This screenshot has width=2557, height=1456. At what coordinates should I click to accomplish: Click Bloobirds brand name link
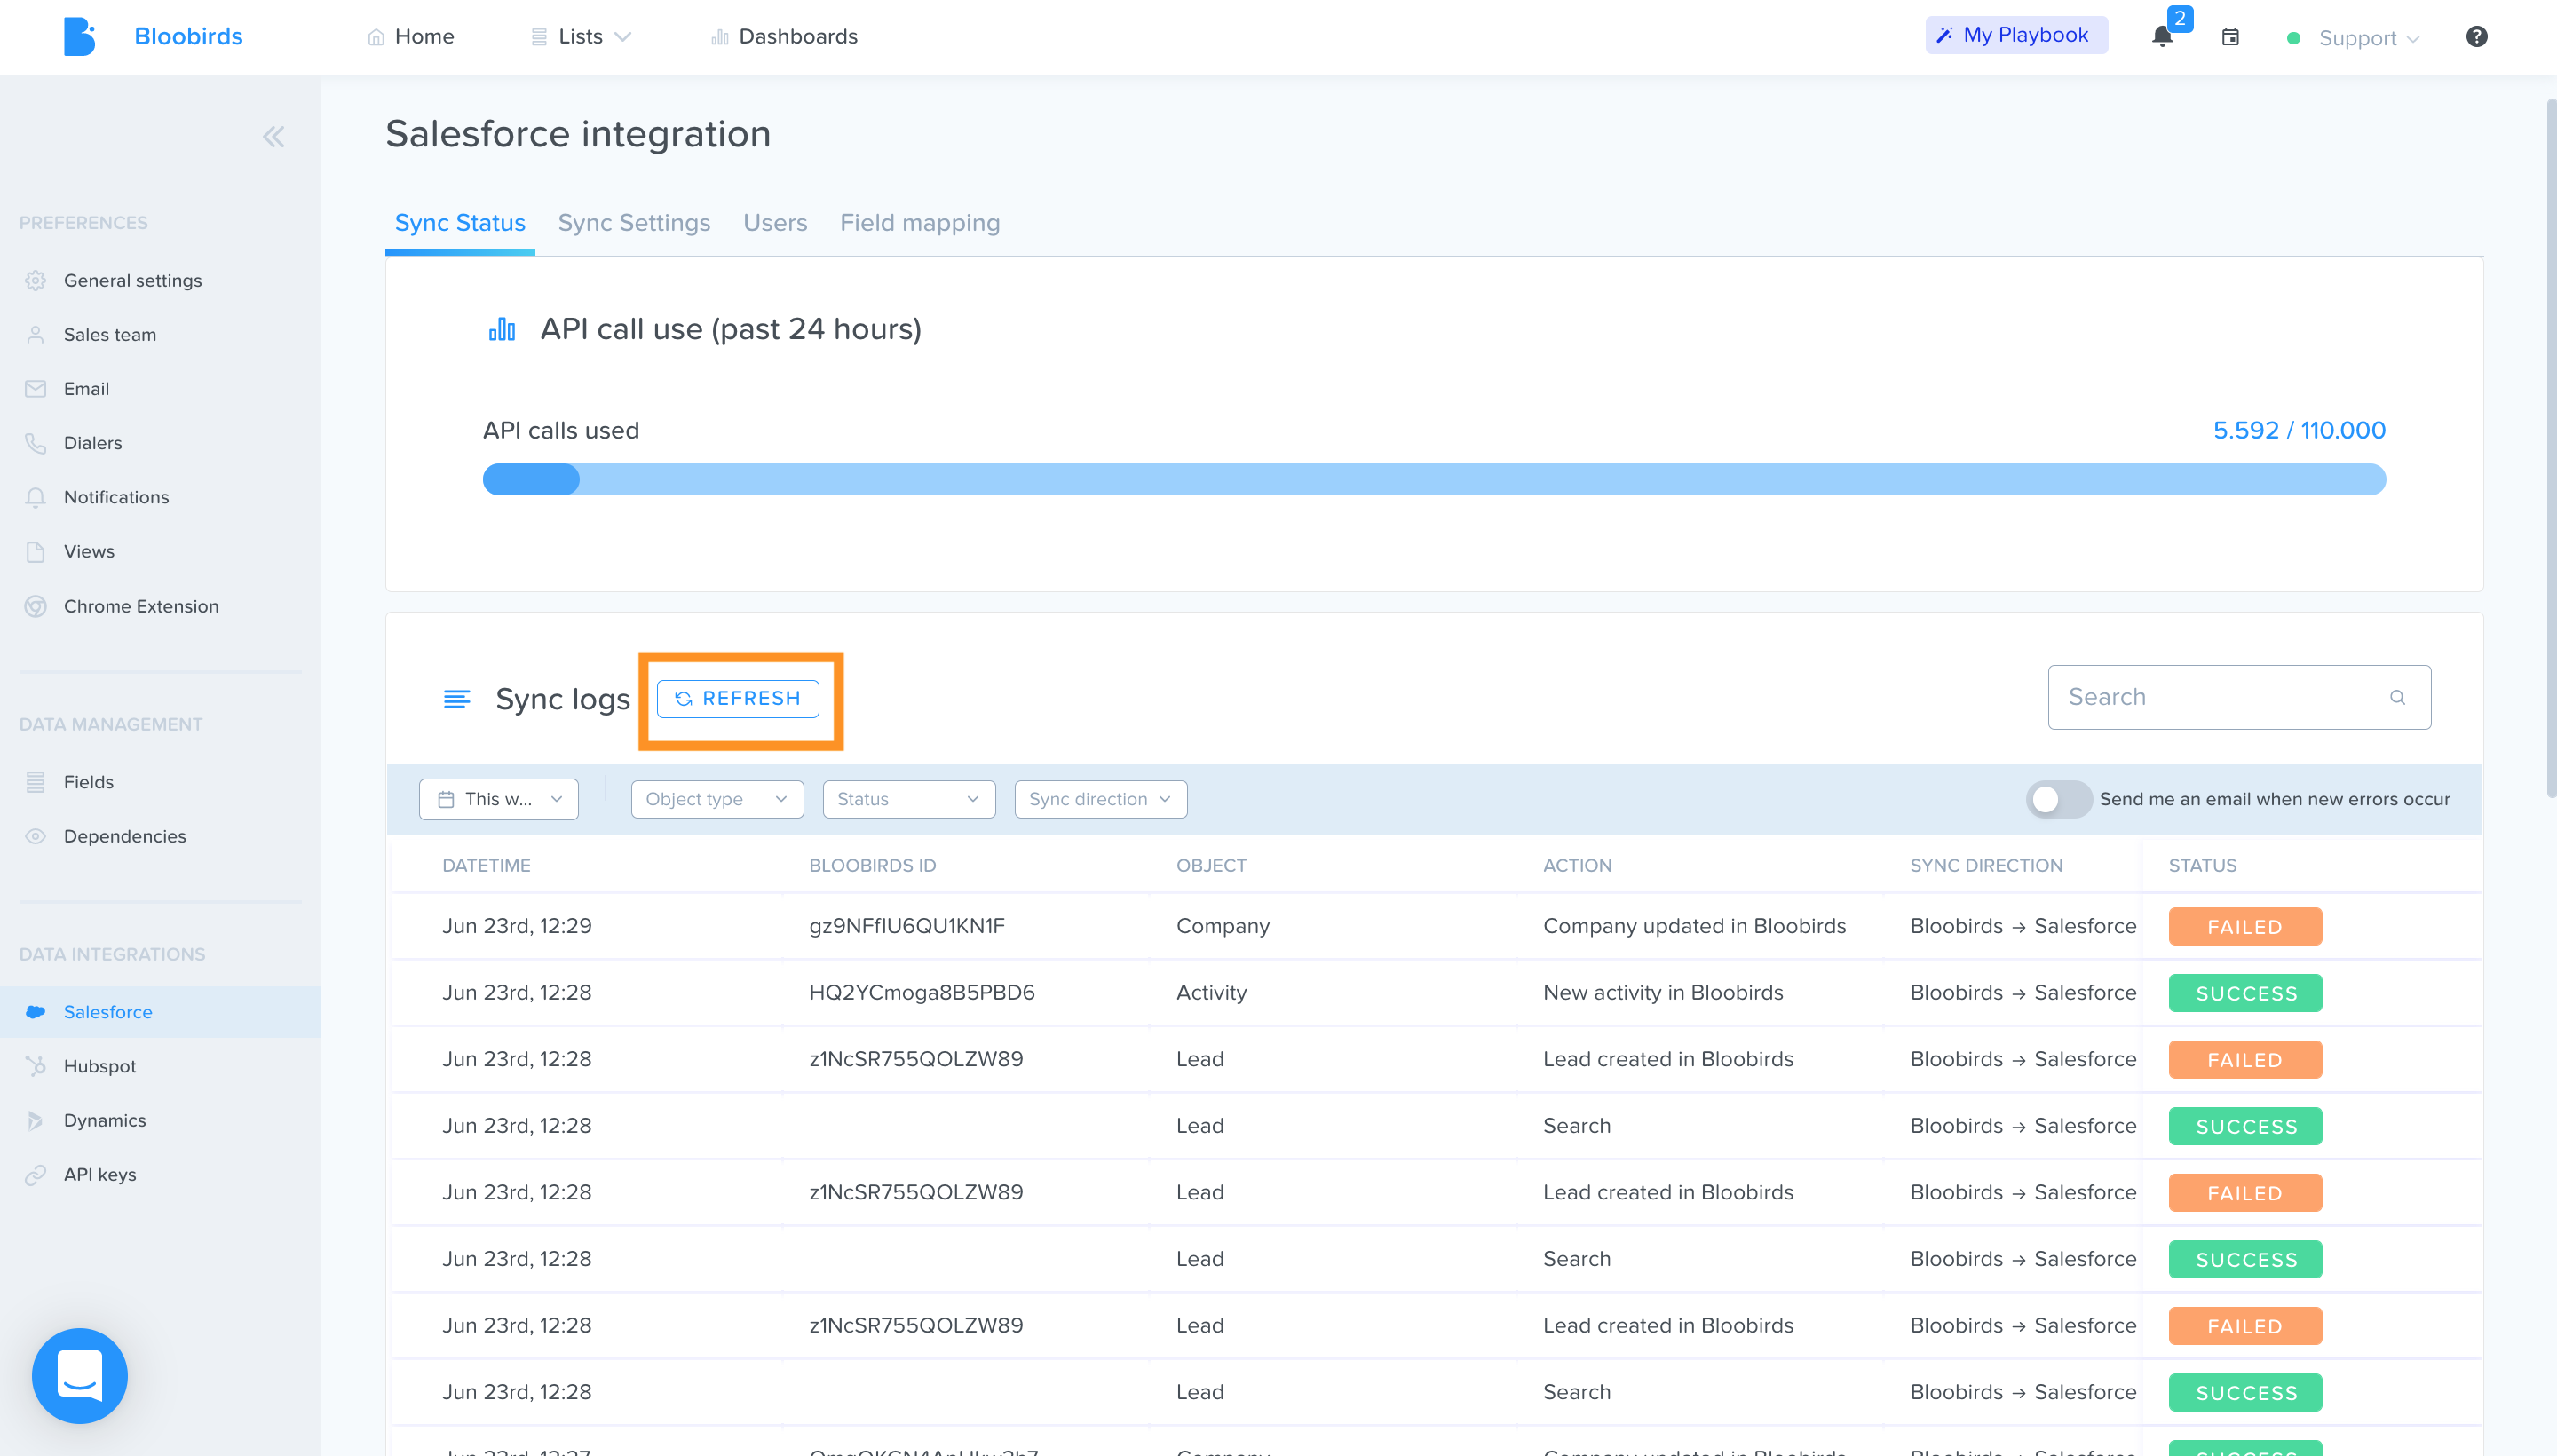(188, 37)
